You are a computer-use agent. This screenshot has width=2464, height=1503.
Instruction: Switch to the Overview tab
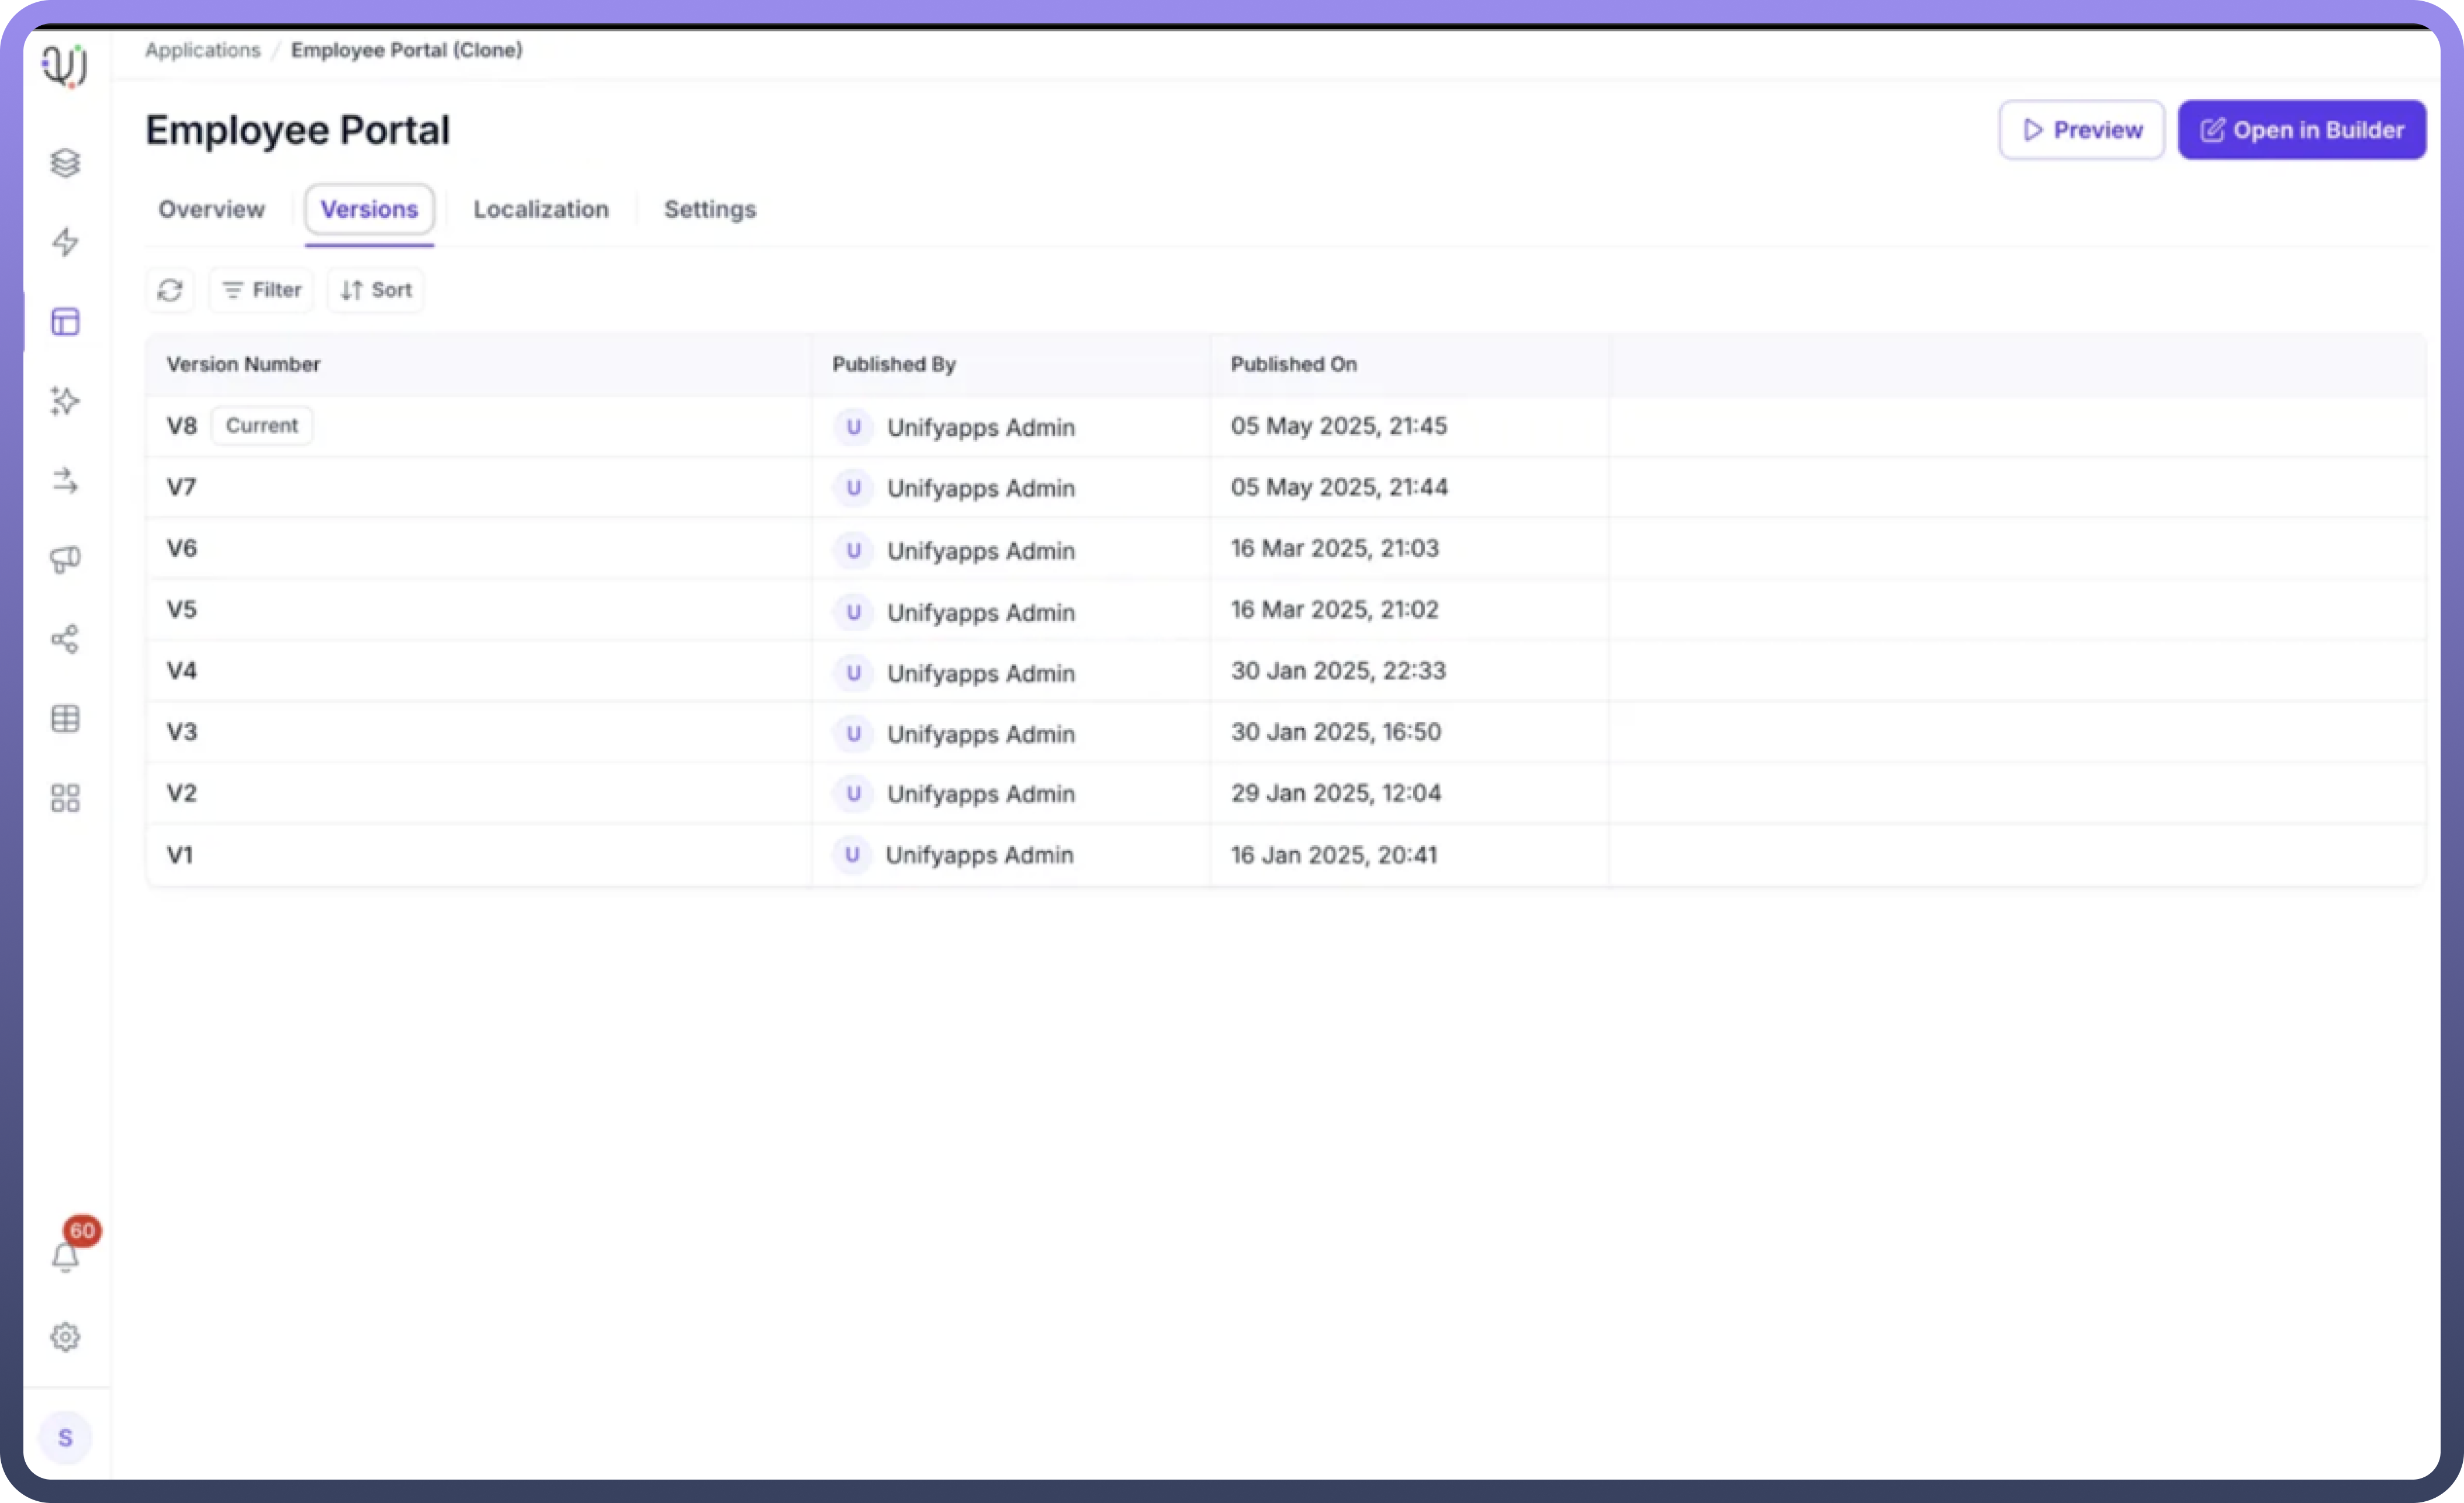tap(211, 210)
